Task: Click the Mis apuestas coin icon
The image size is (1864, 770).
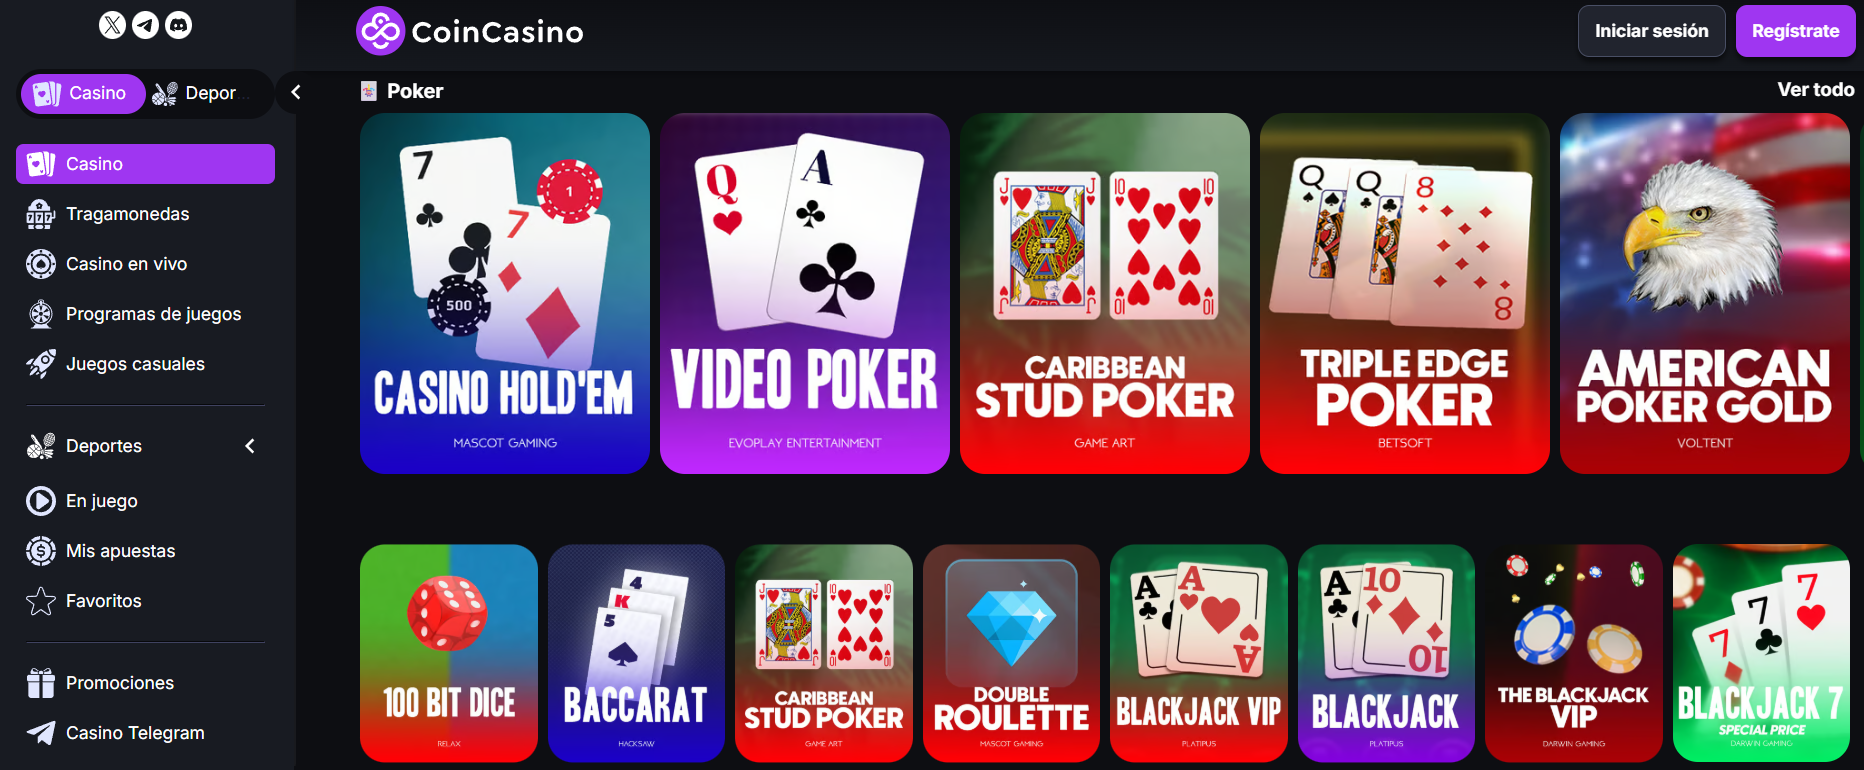Action: (41, 551)
